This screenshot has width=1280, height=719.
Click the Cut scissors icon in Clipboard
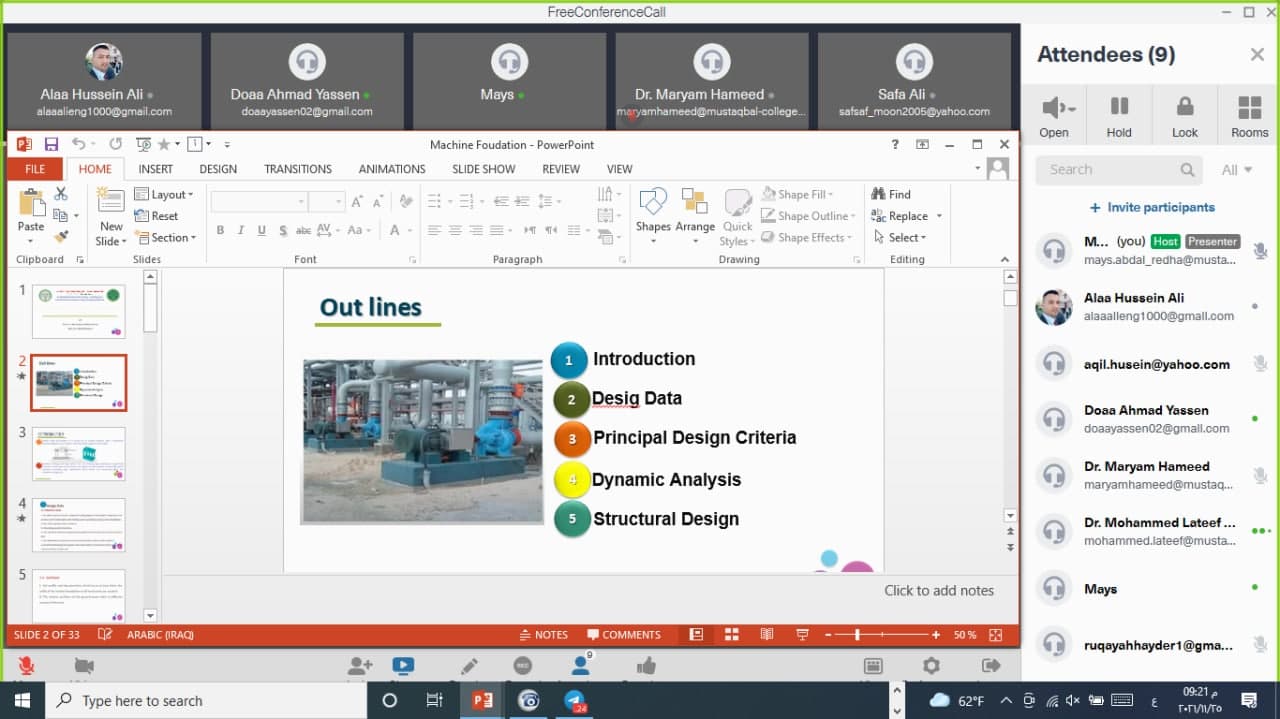[61, 194]
